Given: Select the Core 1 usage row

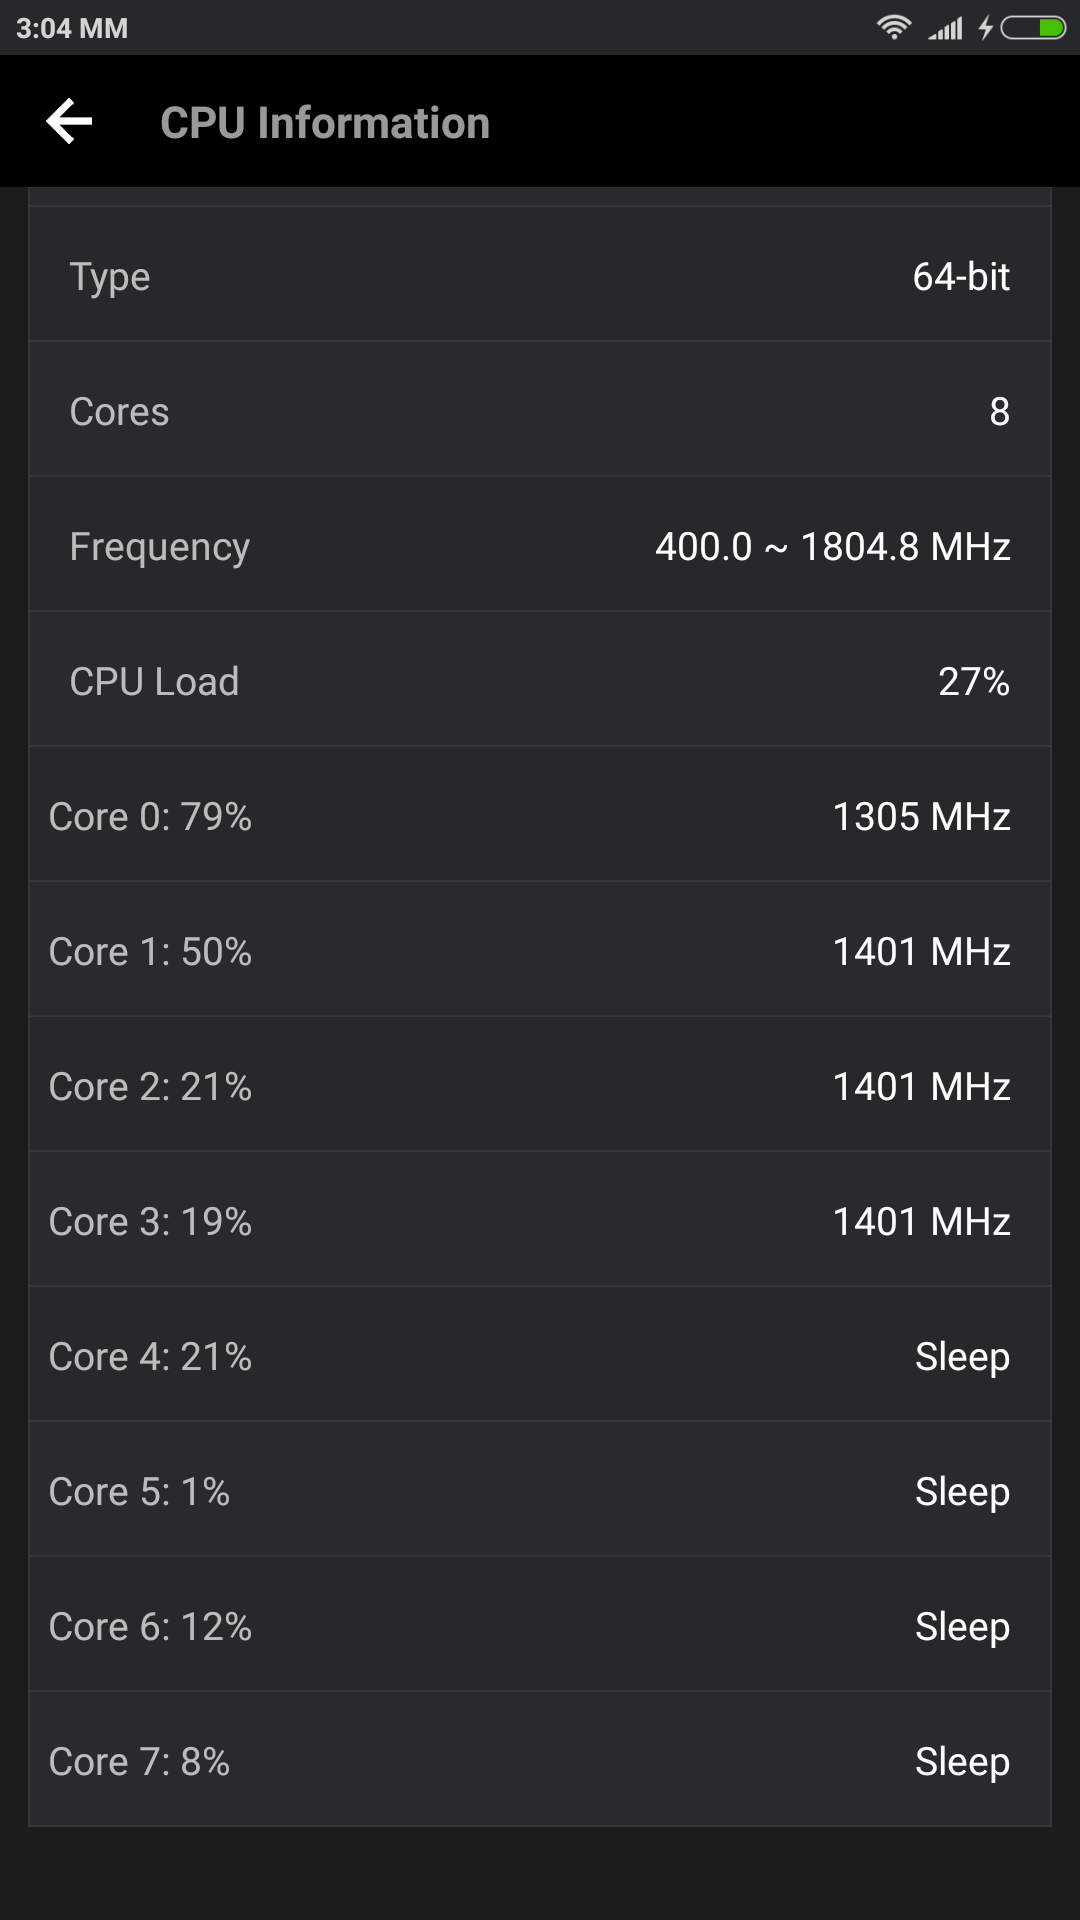Looking at the screenshot, I should [x=540, y=951].
